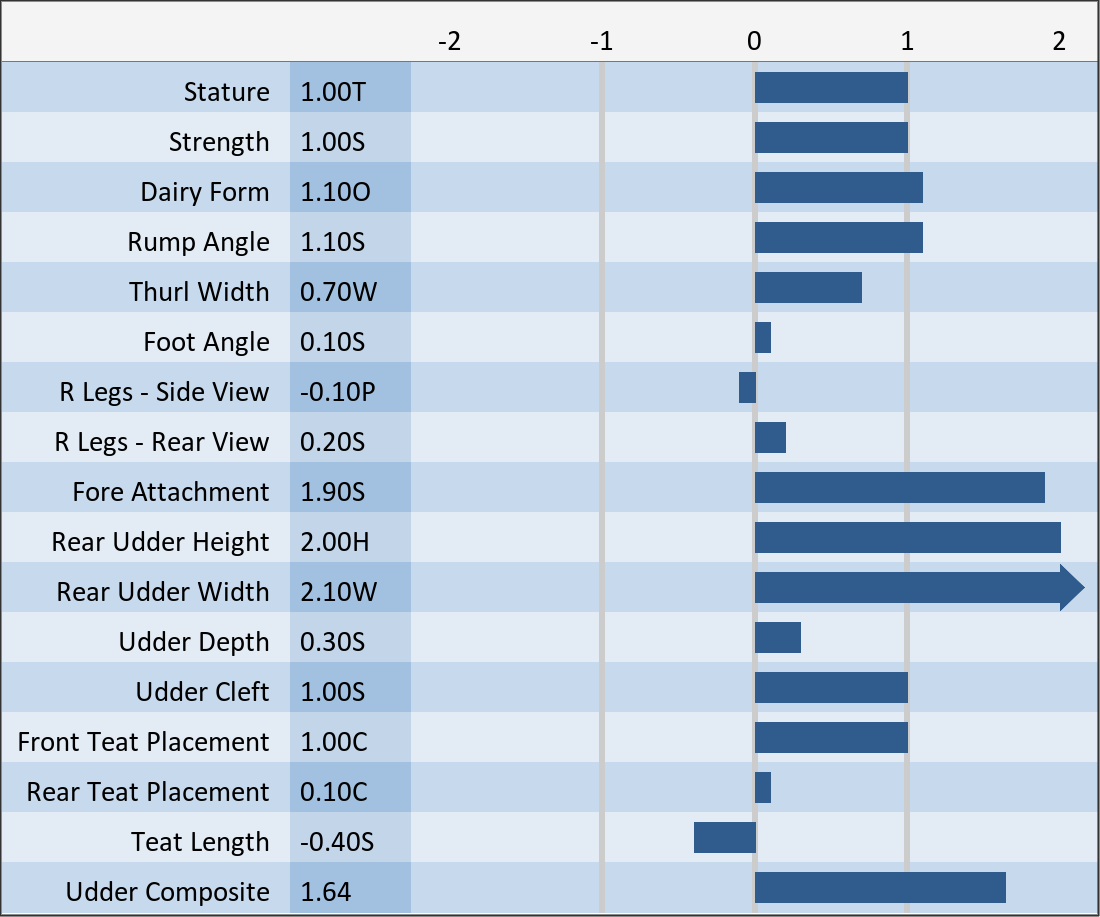Click the Fore Attachment bar
The height and width of the screenshot is (917, 1100).
pos(899,488)
